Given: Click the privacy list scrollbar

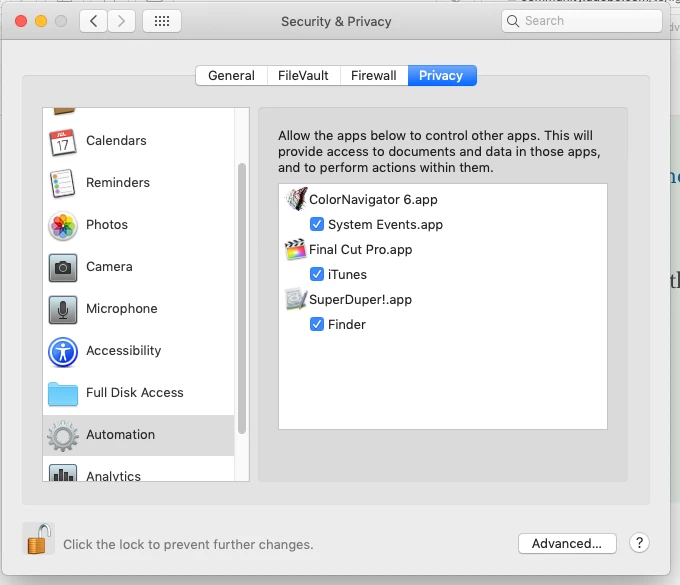Looking at the screenshot, I should pos(242,298).
